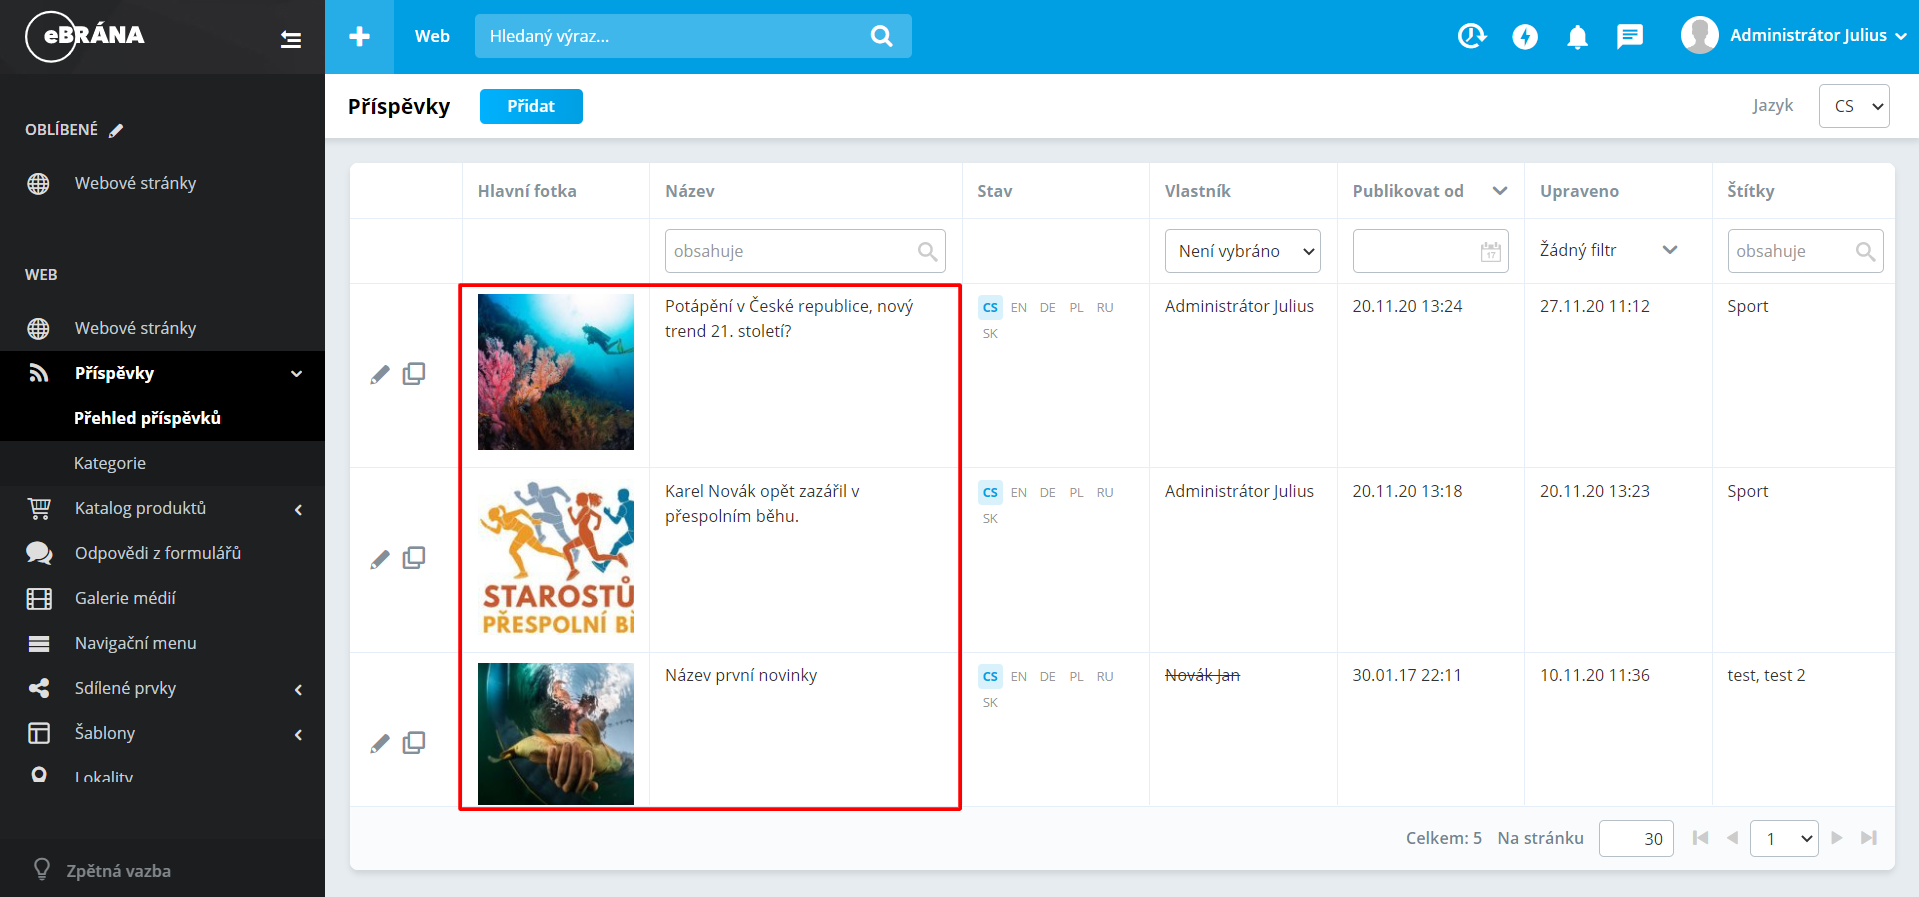Viewport: 1919px width, 897px height.
Task: Switch Název první novinky to EN language
Action: 1018,677
